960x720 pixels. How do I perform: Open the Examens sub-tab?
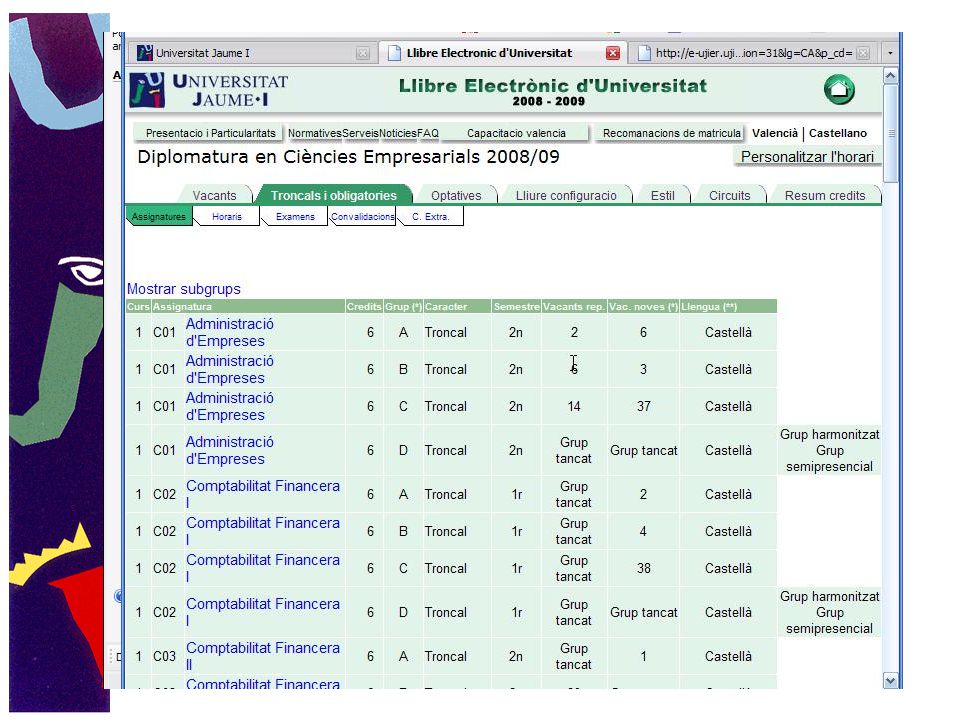(295, 217)
